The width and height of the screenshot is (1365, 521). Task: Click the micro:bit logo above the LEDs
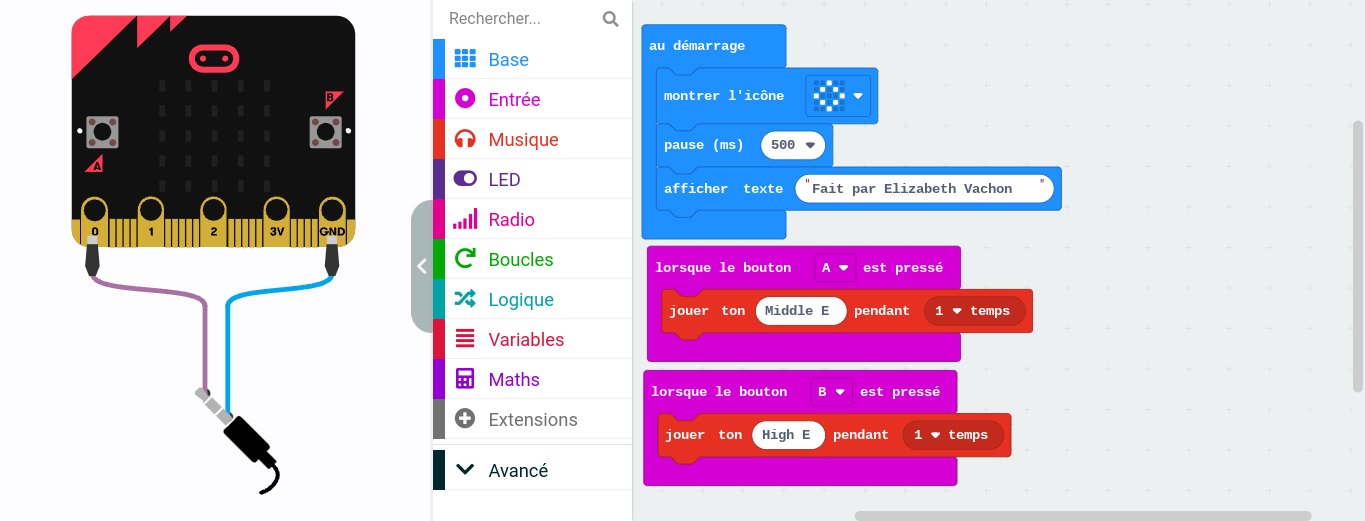[212, 58]
